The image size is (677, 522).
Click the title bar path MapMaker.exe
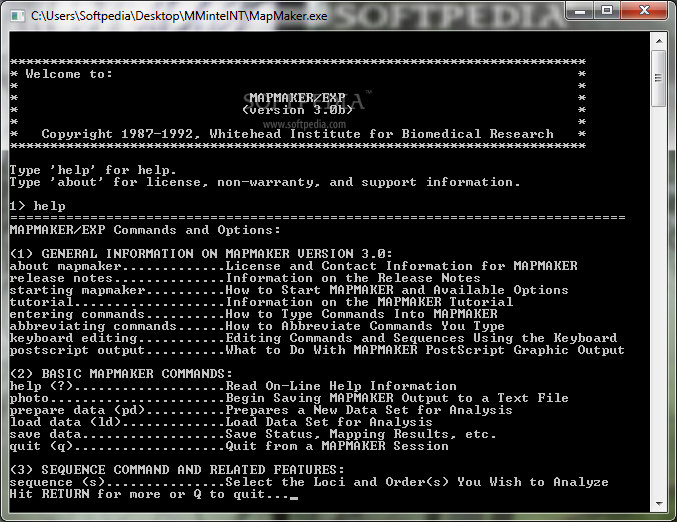[180, 16]
